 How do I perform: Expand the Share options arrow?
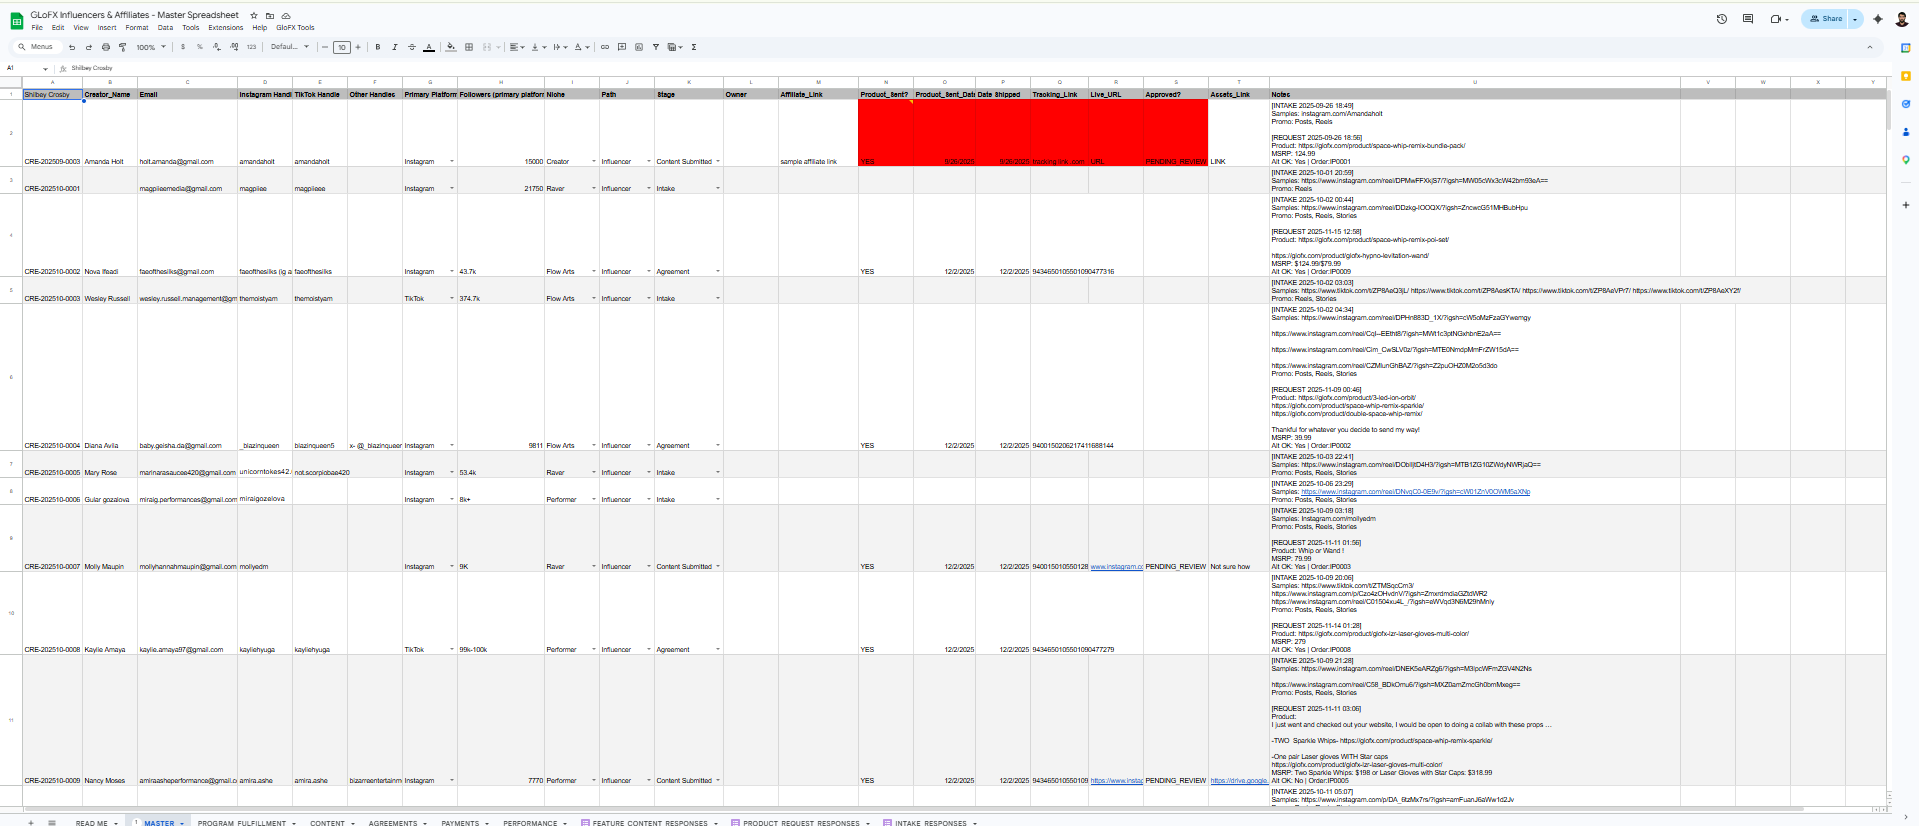[1855, 19]
